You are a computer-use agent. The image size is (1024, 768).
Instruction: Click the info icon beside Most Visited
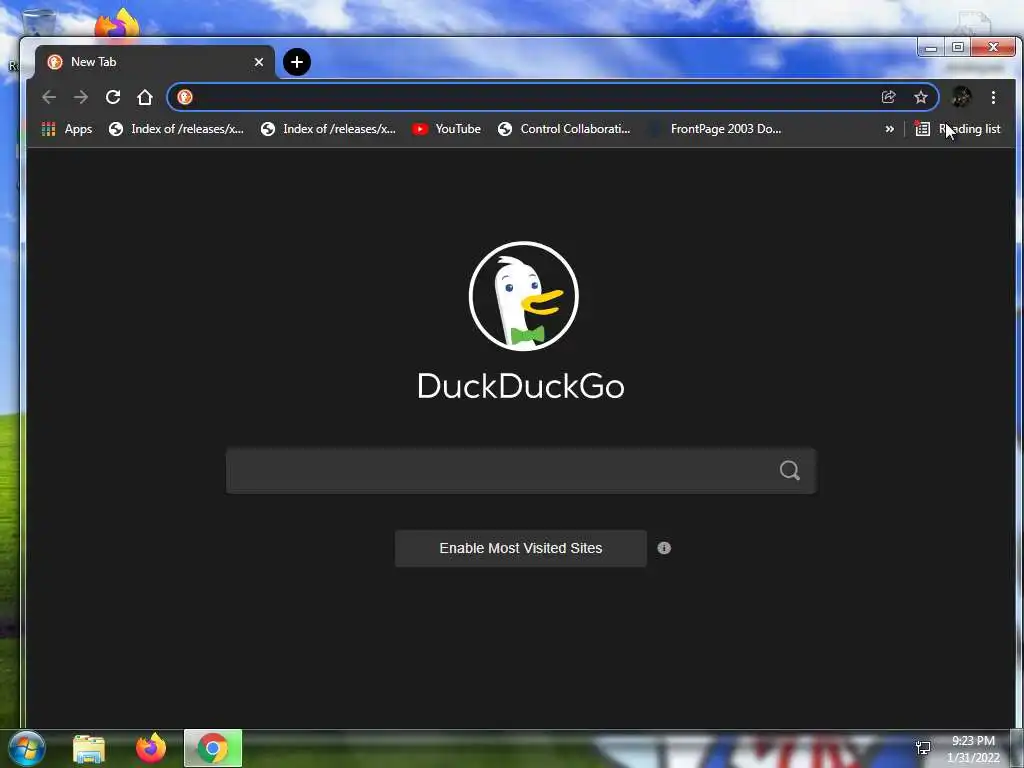664,548
